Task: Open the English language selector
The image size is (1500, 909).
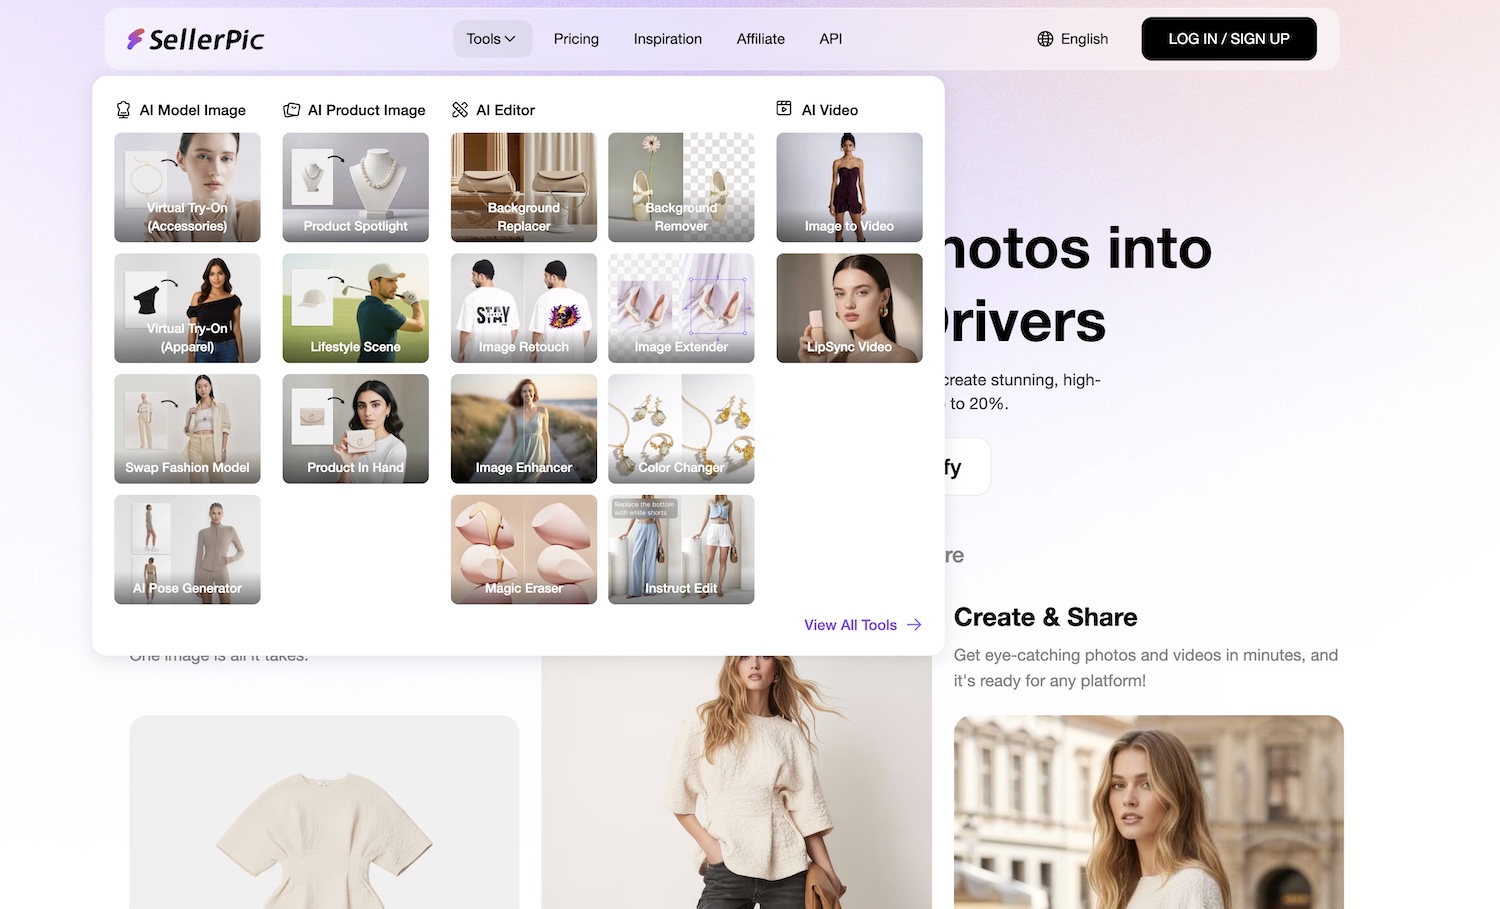Action: tap(1072, 38)
